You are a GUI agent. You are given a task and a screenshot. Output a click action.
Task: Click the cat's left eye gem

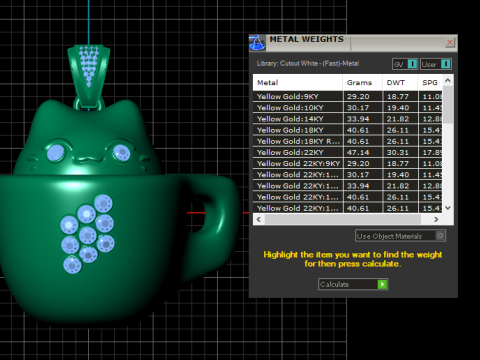(x=55, y=153)
